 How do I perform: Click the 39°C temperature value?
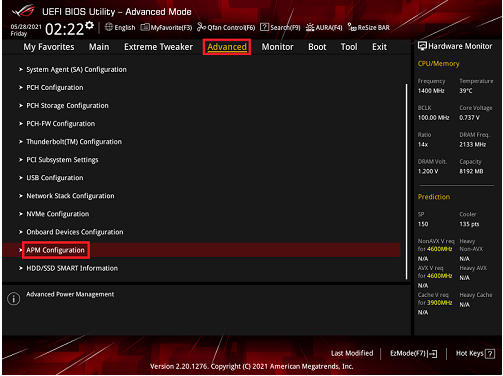click(466, 91)
